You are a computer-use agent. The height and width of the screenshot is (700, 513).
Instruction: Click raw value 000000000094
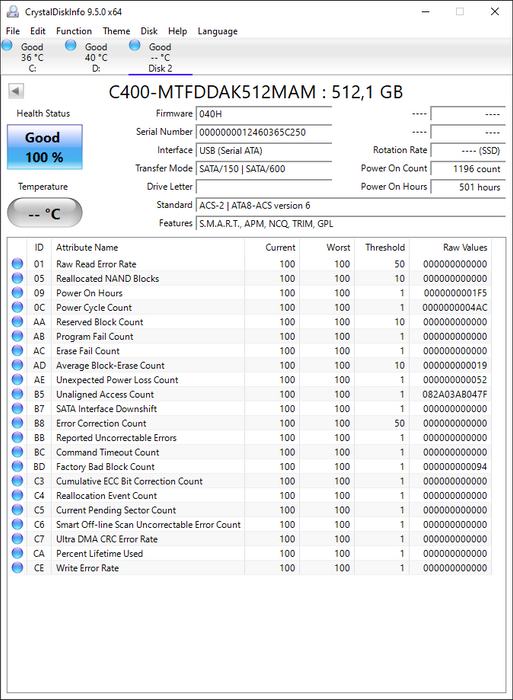pos(455,467)
